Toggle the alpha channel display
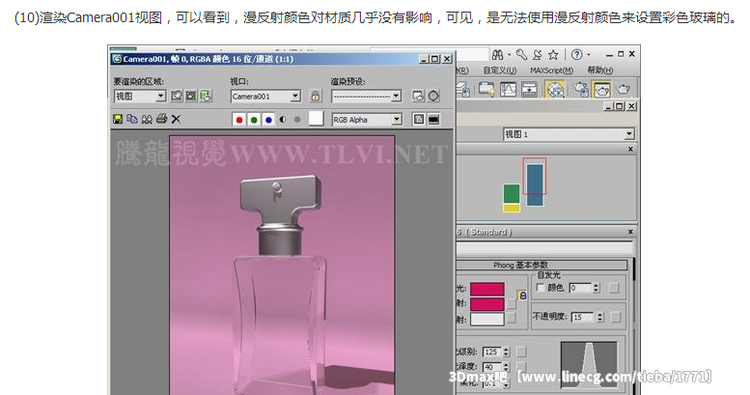The height and width of the screenshot is (395, 750). (x=283, y=120)
